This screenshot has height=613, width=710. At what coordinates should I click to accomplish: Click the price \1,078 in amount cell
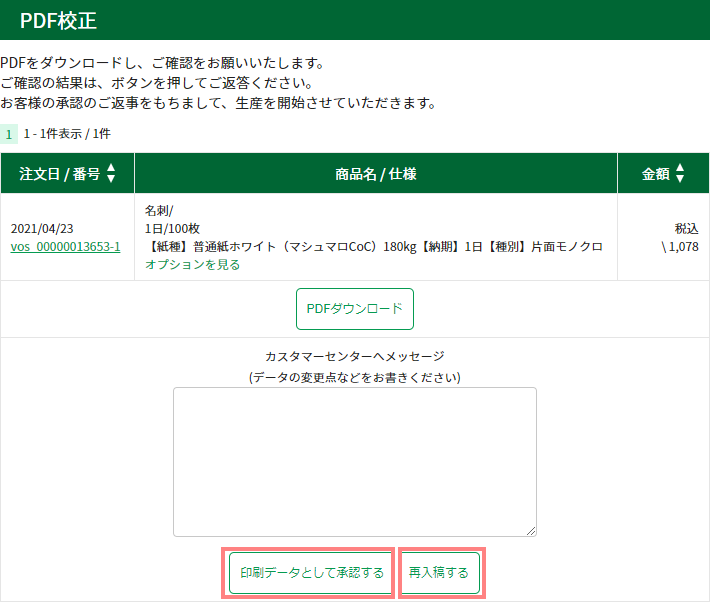pyautogui.click(x=680, y=246)
